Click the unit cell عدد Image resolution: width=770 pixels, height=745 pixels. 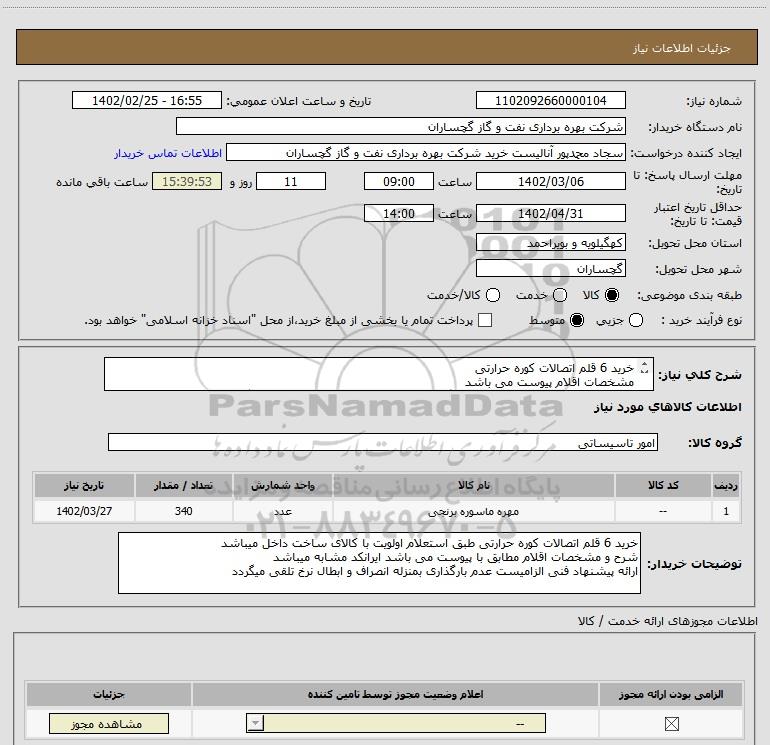coord(283,511)
